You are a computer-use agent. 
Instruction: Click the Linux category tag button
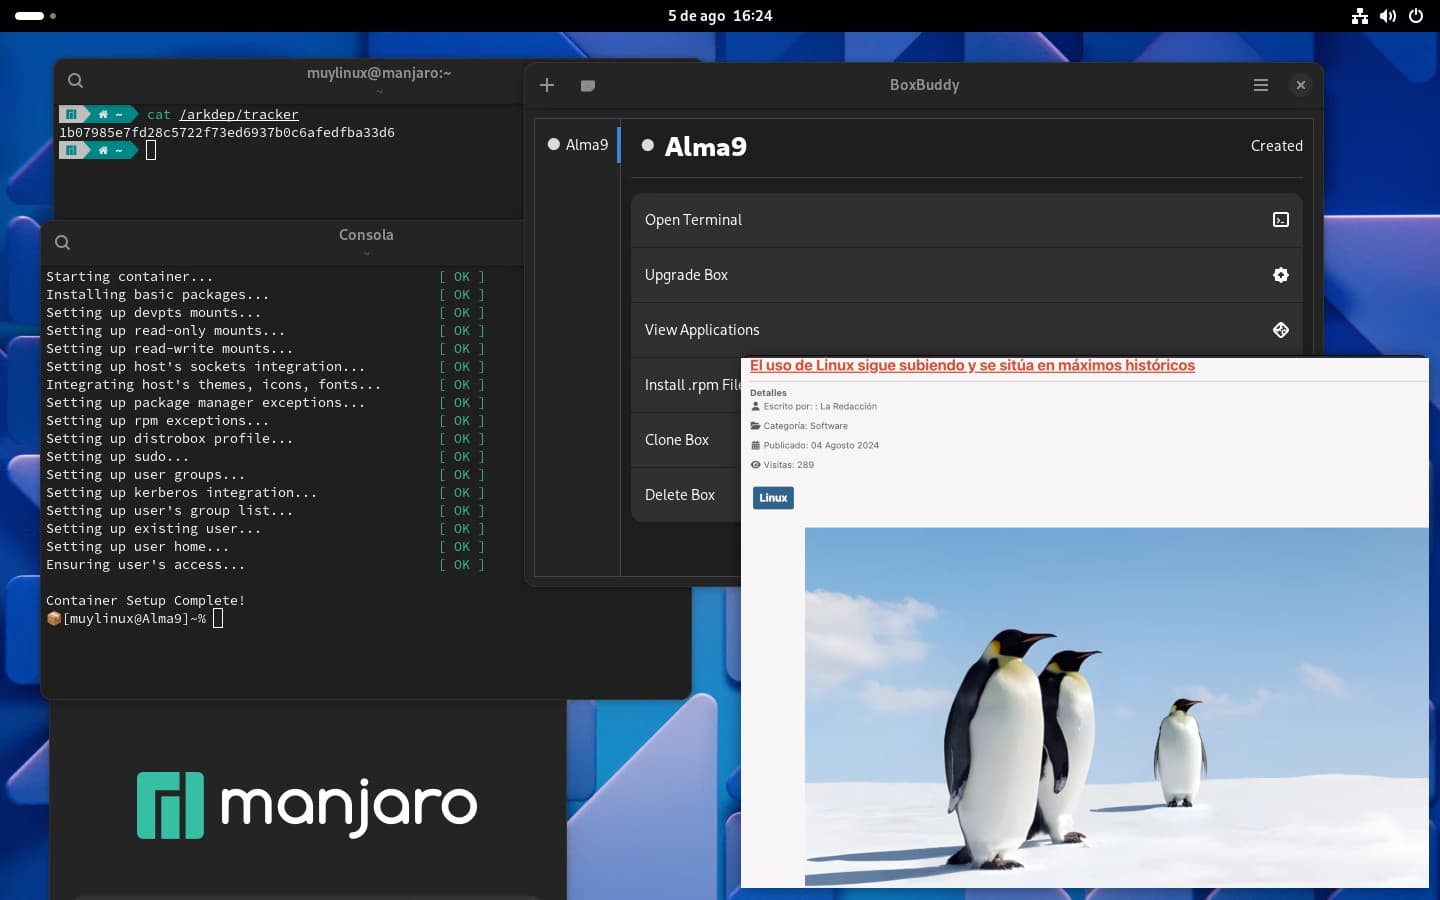(773, 498)
